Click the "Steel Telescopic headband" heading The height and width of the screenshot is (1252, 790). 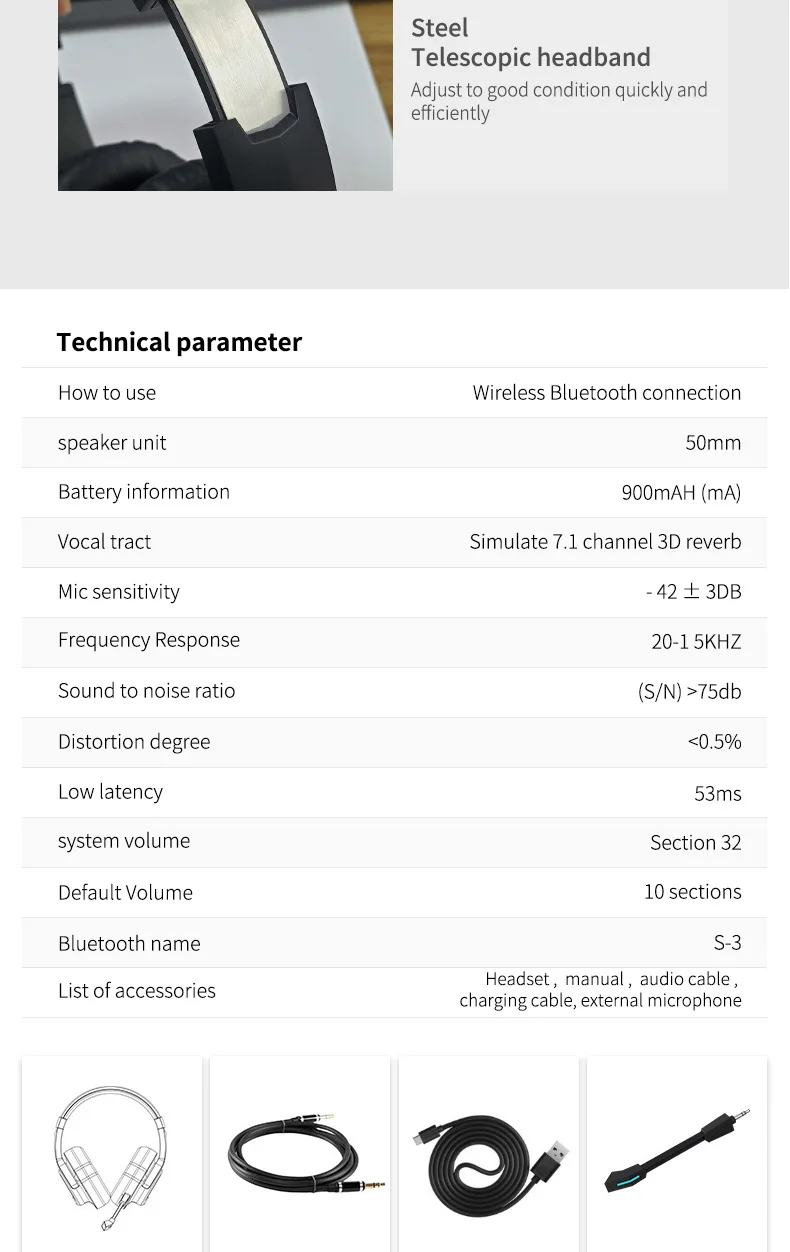[530, 43]
